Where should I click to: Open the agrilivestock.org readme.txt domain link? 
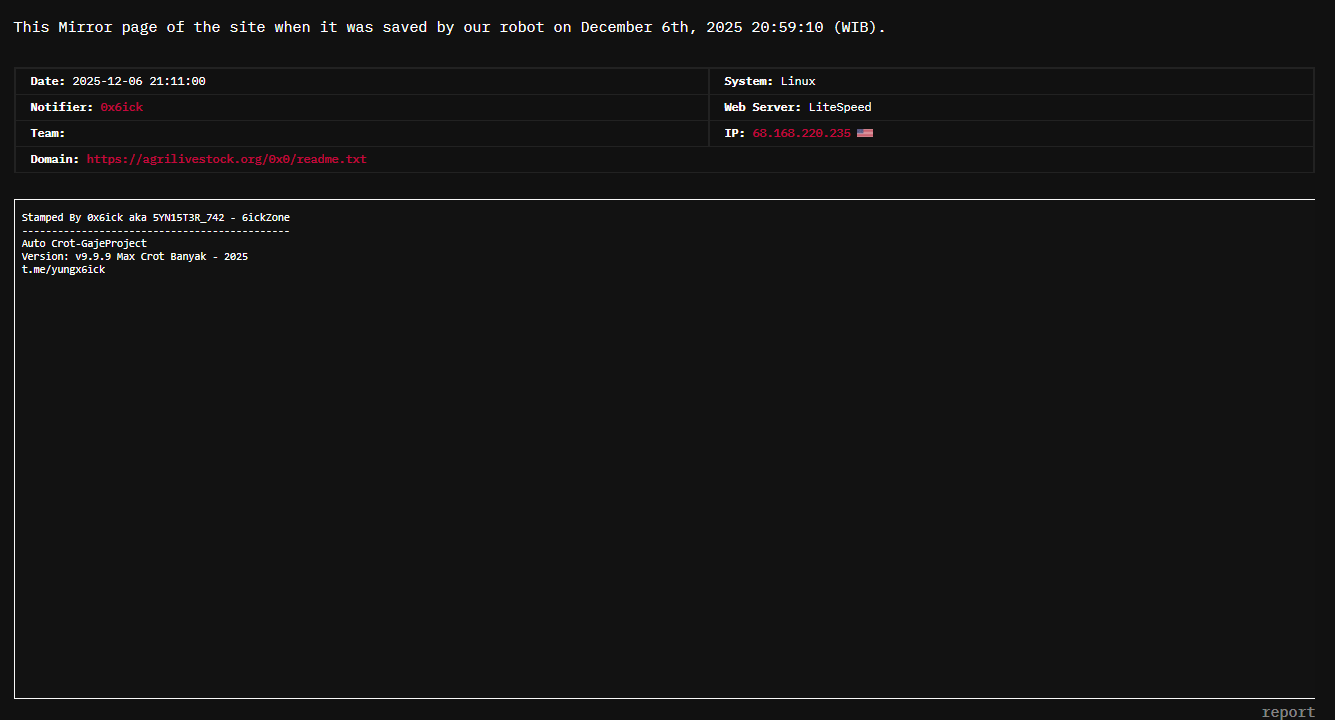226,159
